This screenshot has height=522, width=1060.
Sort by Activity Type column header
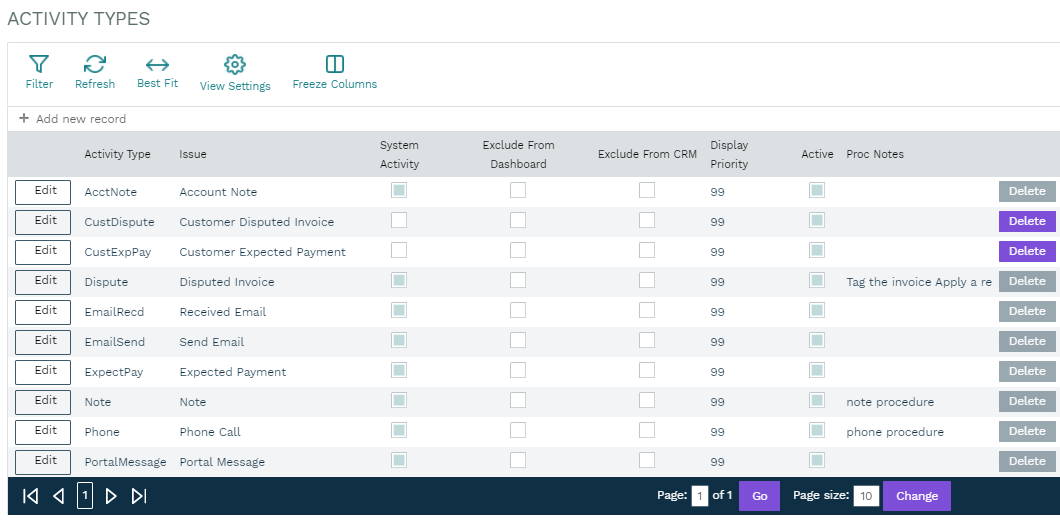(117, 154)
